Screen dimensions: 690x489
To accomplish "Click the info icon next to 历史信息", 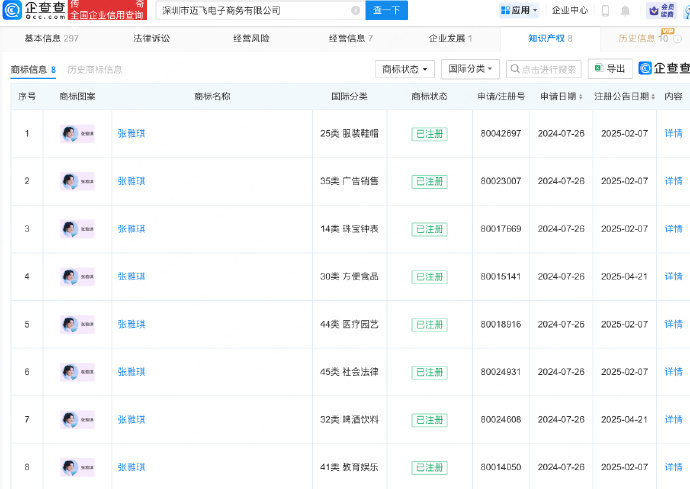I will tap(678, 39).
